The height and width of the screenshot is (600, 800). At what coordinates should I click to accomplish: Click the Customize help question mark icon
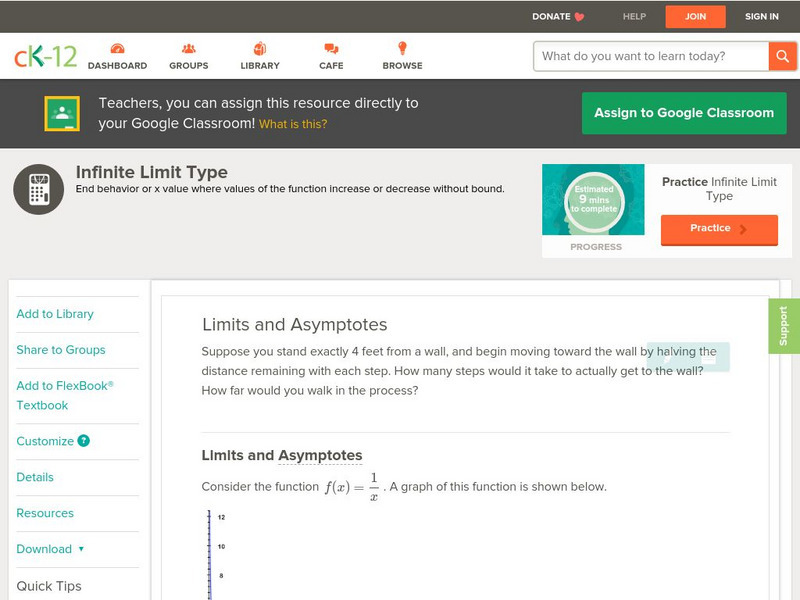(x=84, y=441)
